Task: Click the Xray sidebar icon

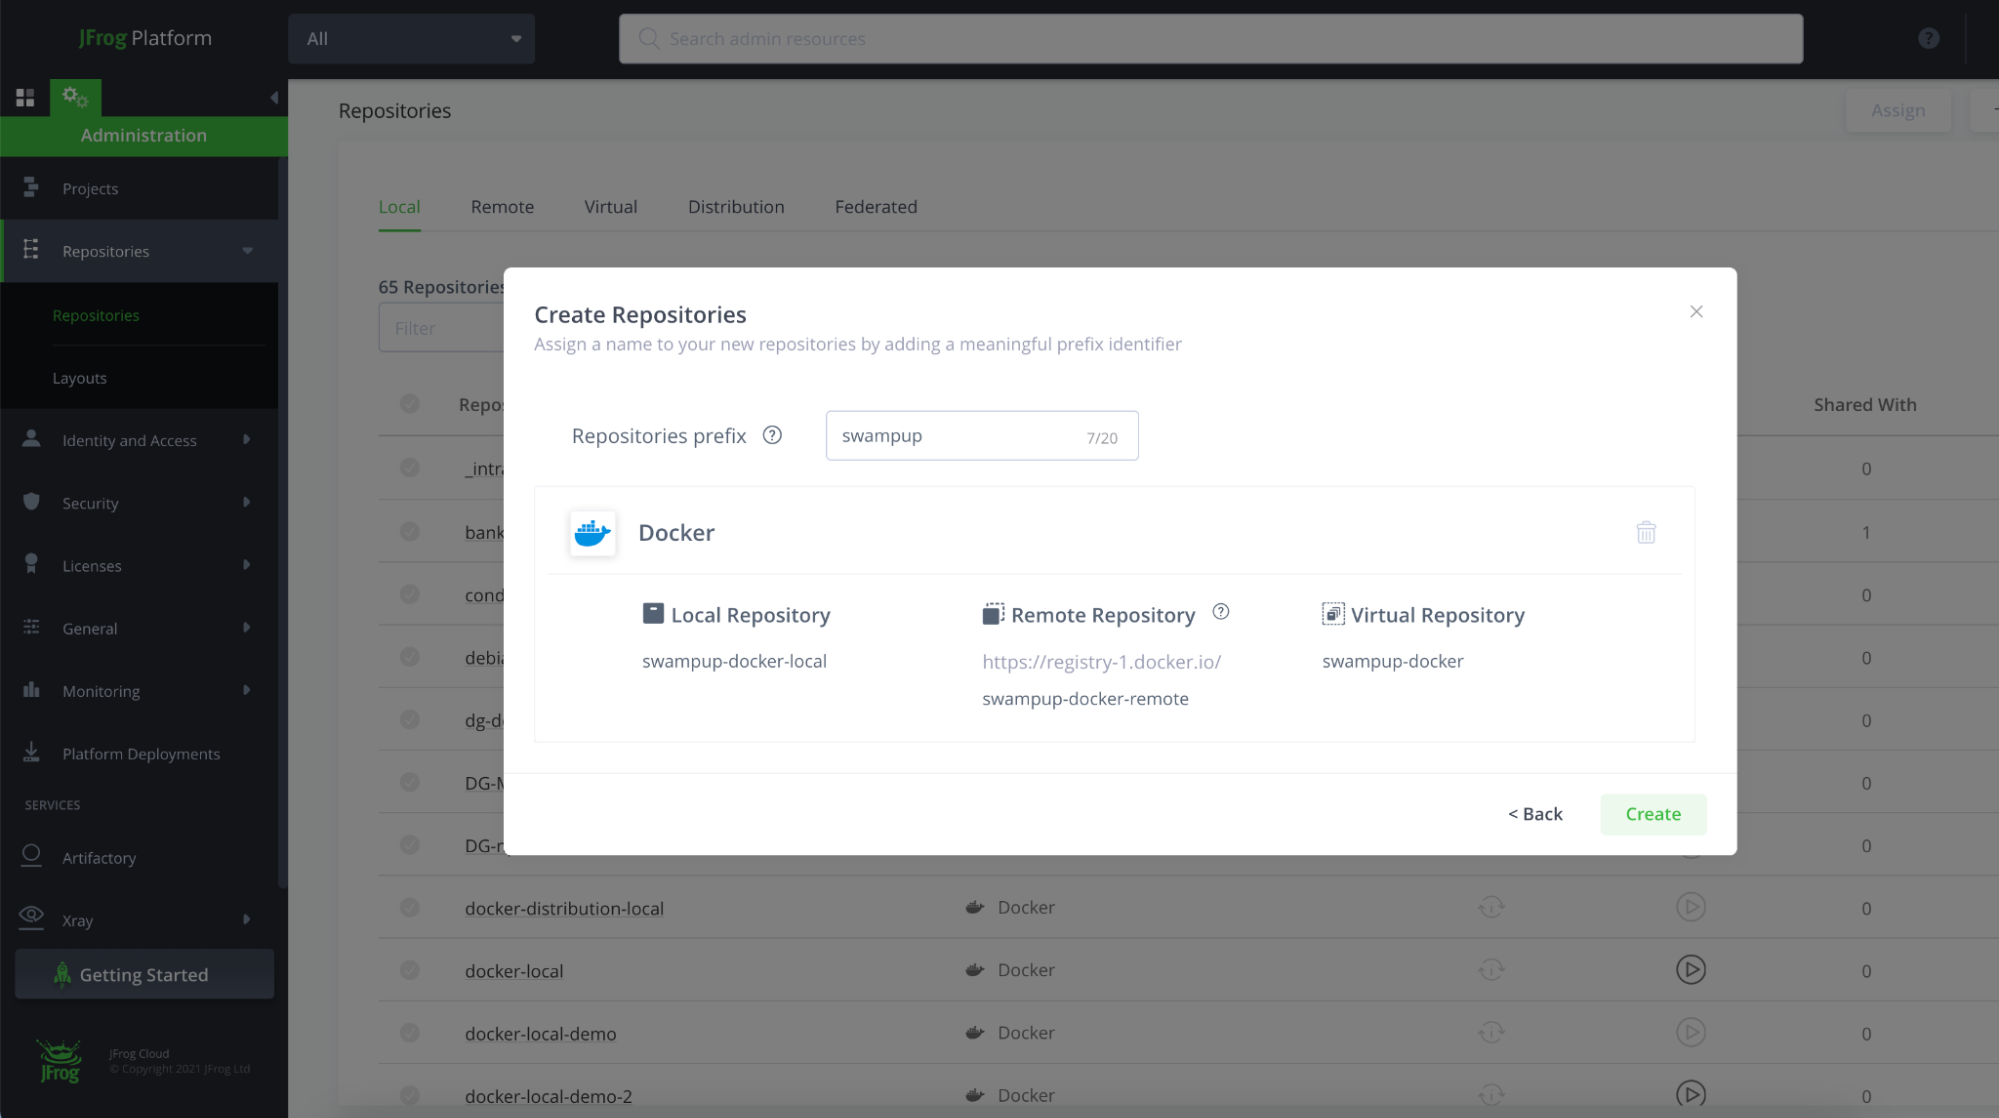Action: pos(30,918)
